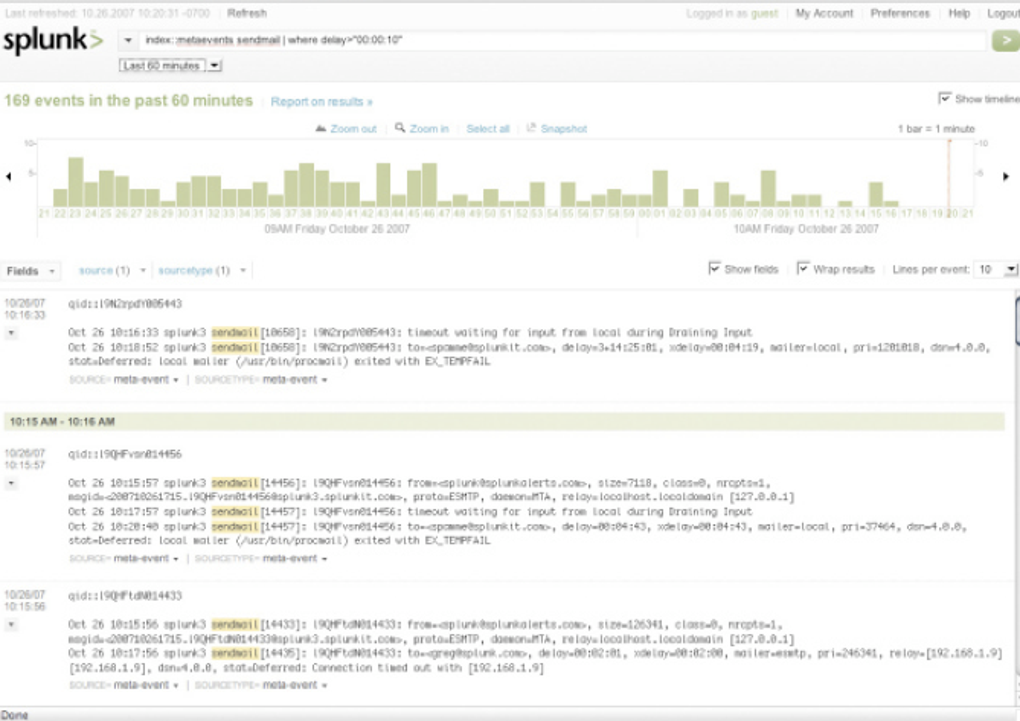Open SOURCE meta-event menu of 10:16:33 event
Image resolution: width=1020 pixels, height=721 pixels.
coord(146,379)
